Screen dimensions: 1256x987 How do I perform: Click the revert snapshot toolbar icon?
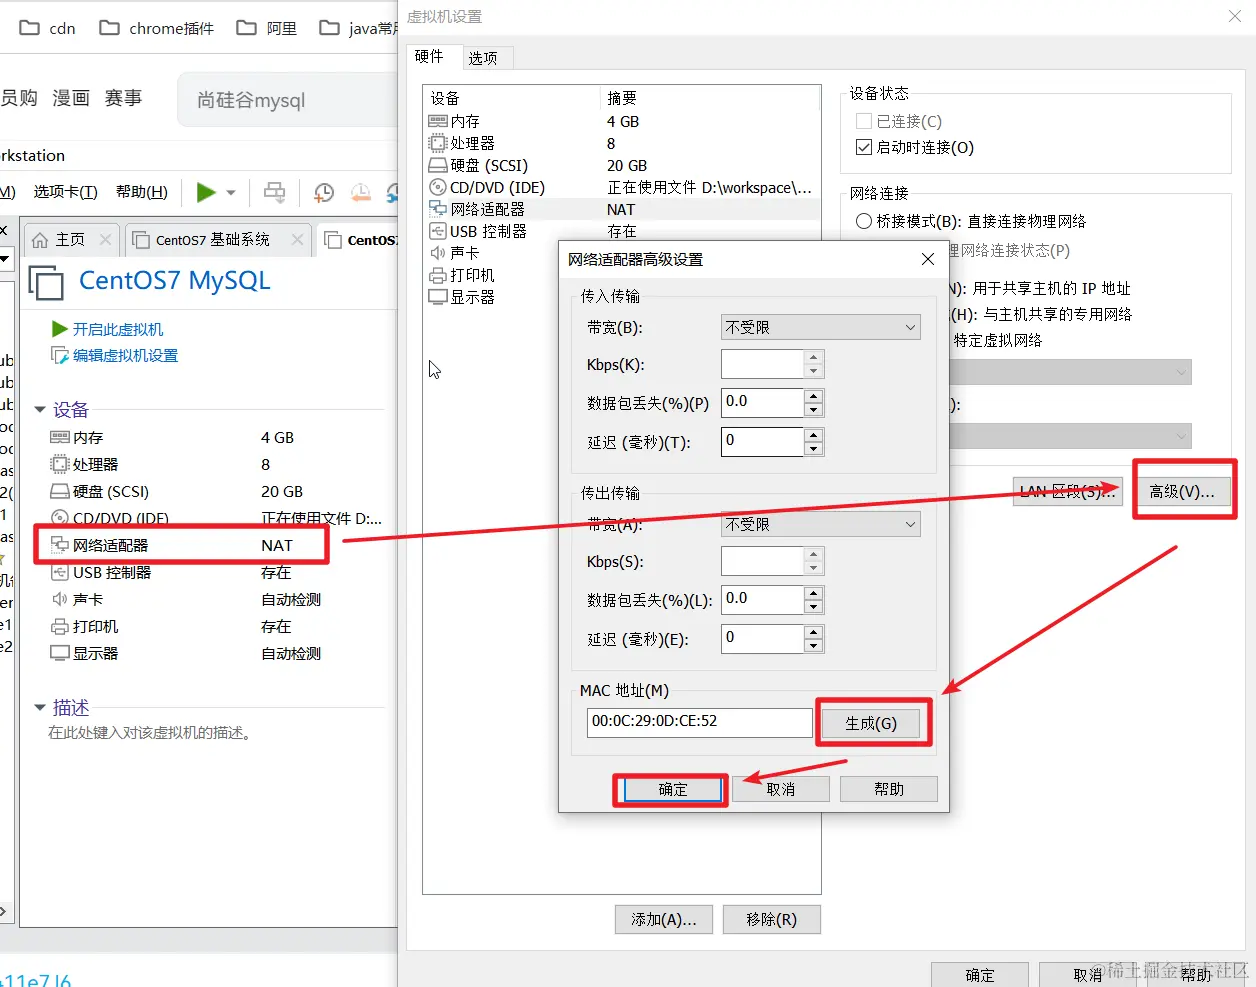coord(361,192)
